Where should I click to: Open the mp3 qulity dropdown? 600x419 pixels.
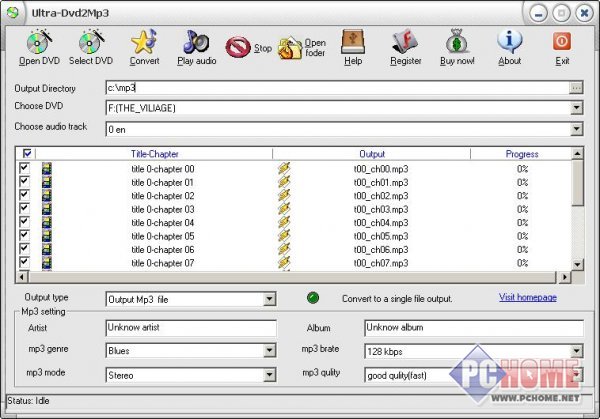[x=576, y=375]
